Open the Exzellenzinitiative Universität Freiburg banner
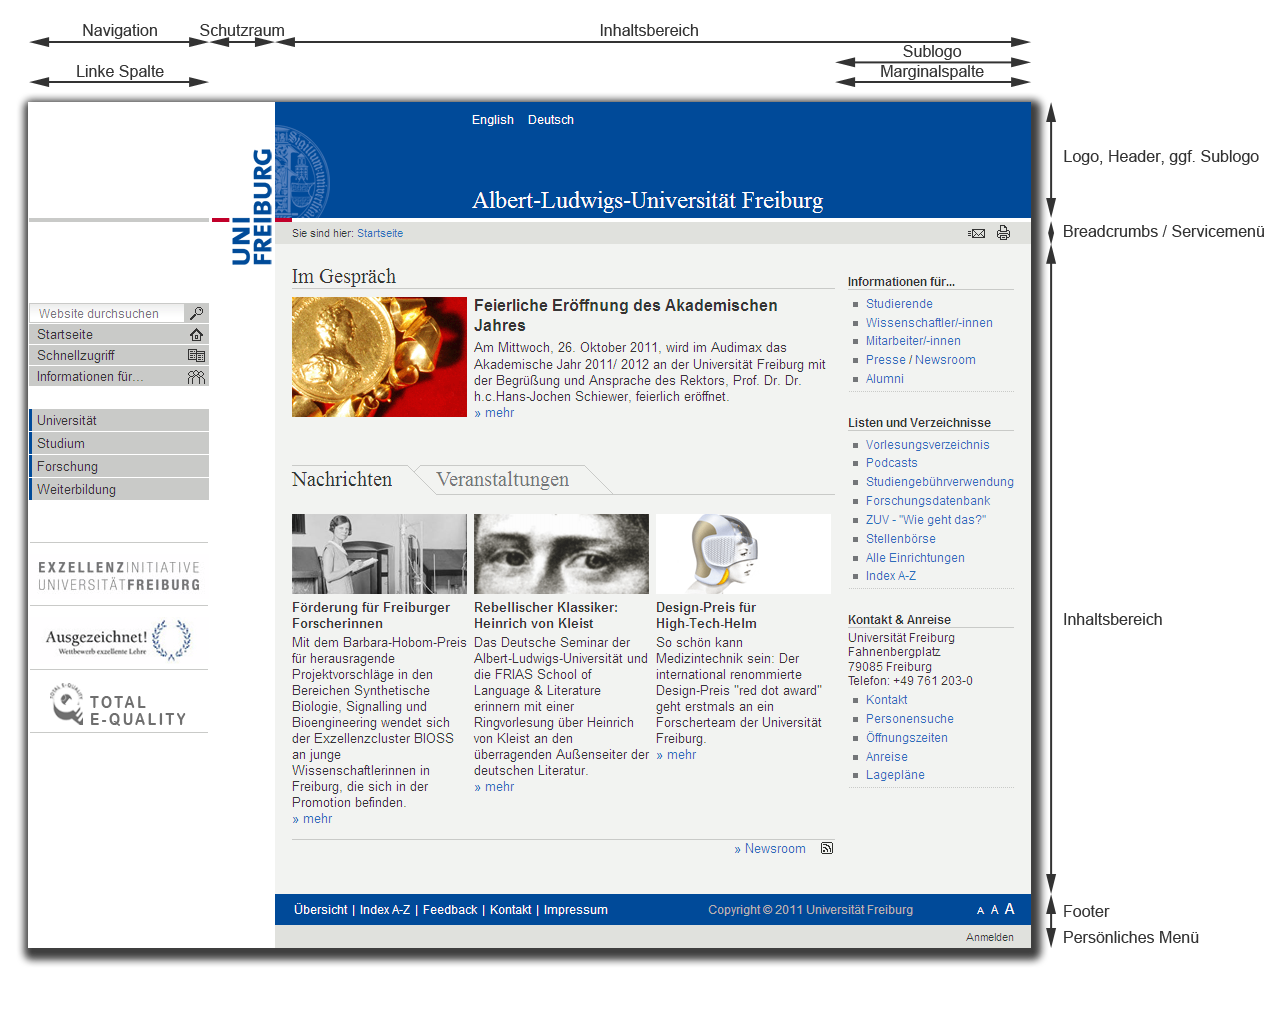 (x=119, y=576)
